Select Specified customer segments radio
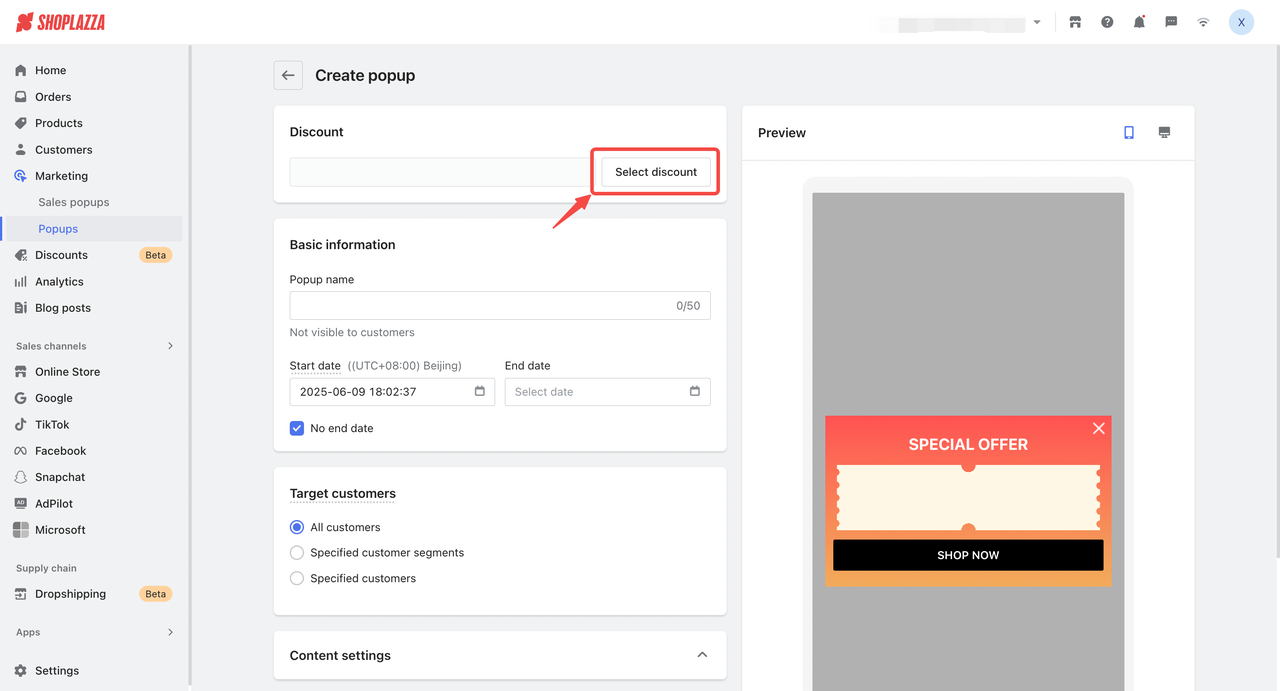The width and height of the screenshot is (1280, 691). click(x=297, y=552)
